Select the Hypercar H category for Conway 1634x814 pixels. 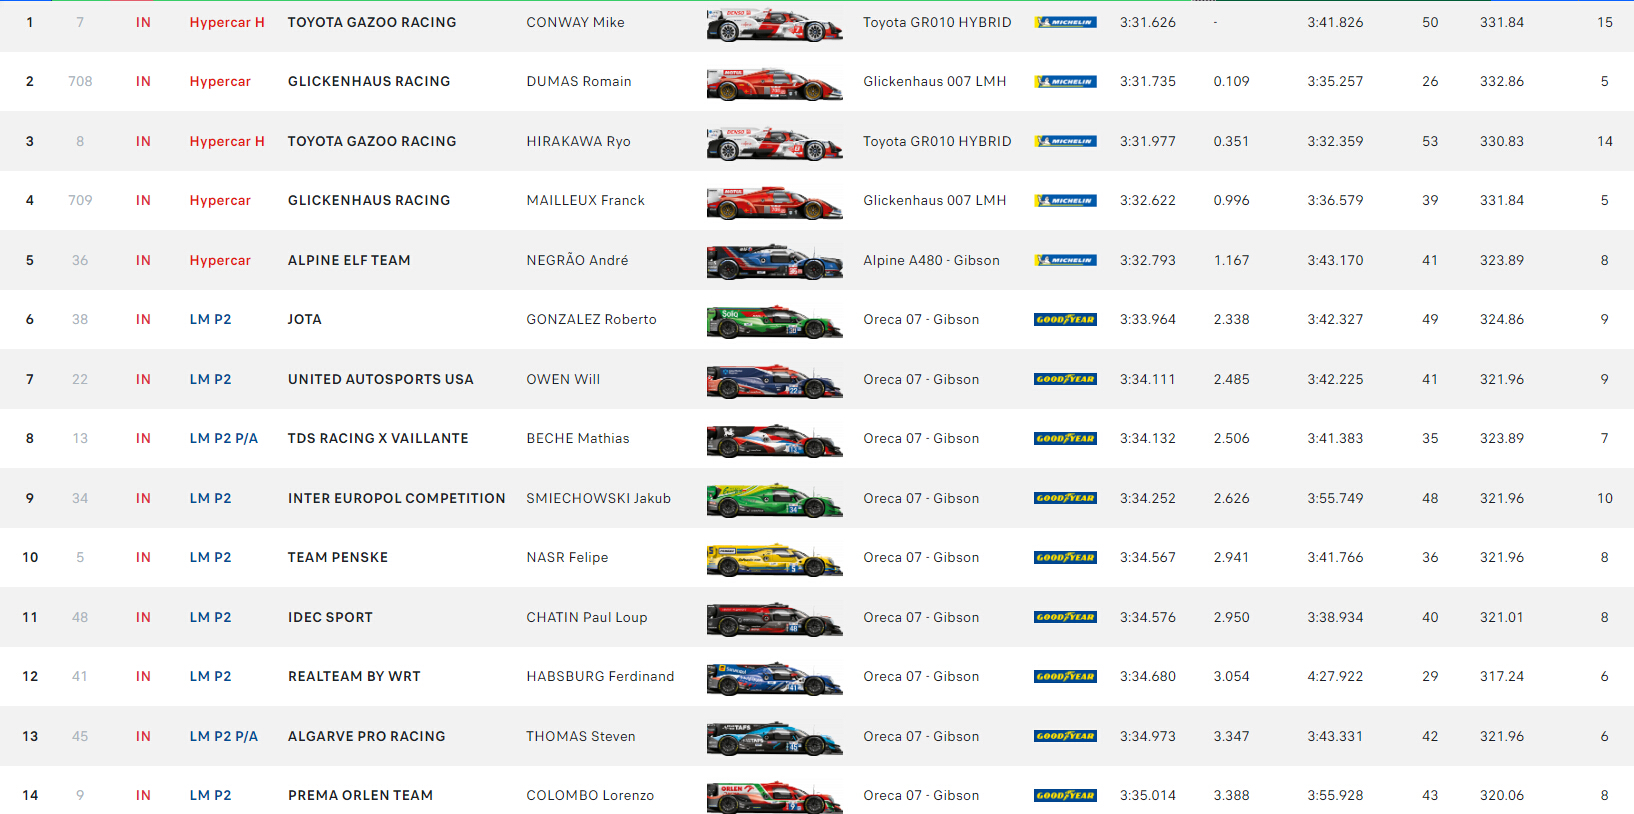tap(227, 22)
